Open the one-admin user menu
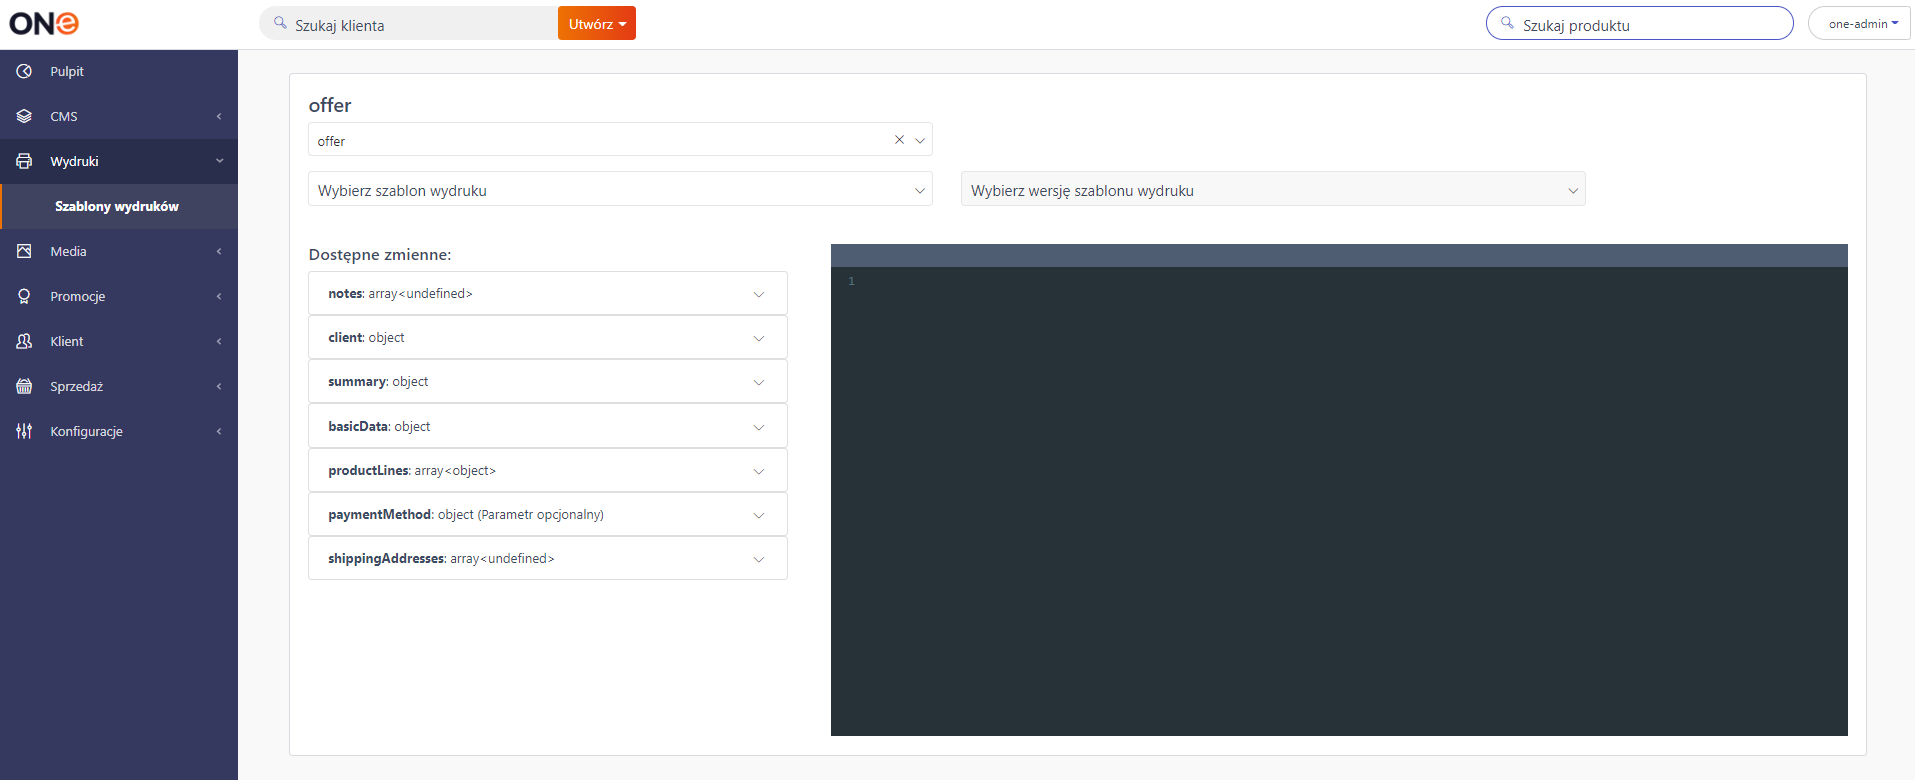Viewport: 1915px width, 780px height. coord(1861,23)
